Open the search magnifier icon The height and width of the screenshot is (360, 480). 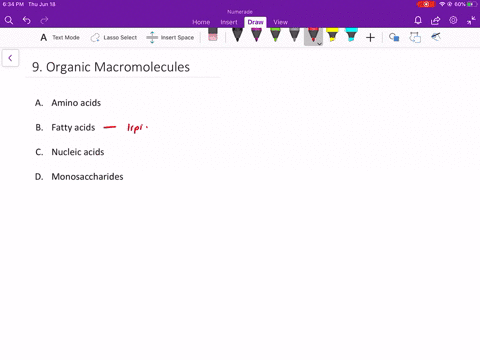click(9, 21)
